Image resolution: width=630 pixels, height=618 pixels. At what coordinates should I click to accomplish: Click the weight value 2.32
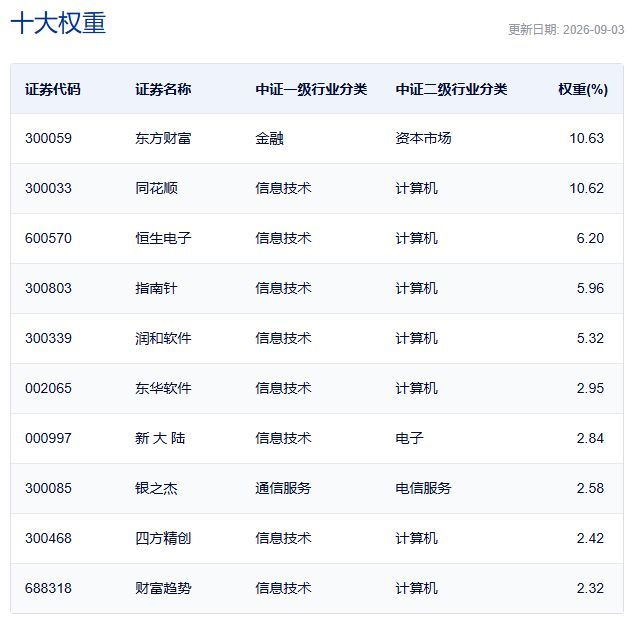click(590, 588)
